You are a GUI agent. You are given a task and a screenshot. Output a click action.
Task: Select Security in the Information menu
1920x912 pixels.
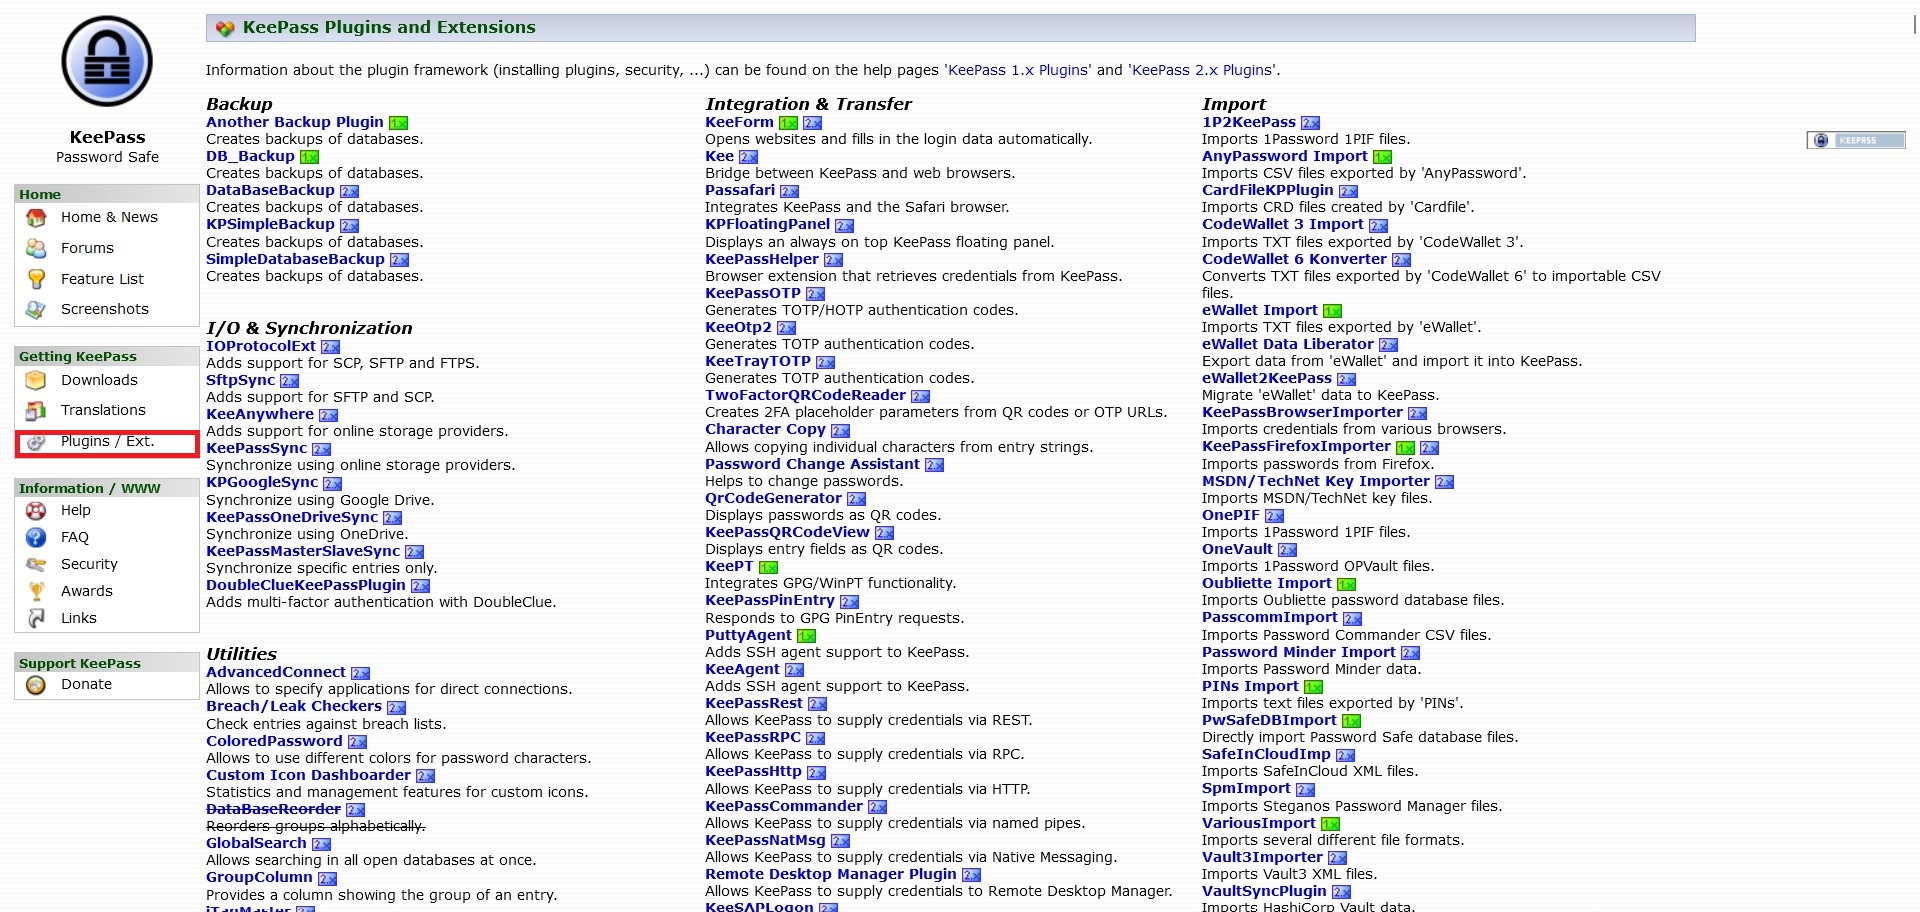pos(89,564)
